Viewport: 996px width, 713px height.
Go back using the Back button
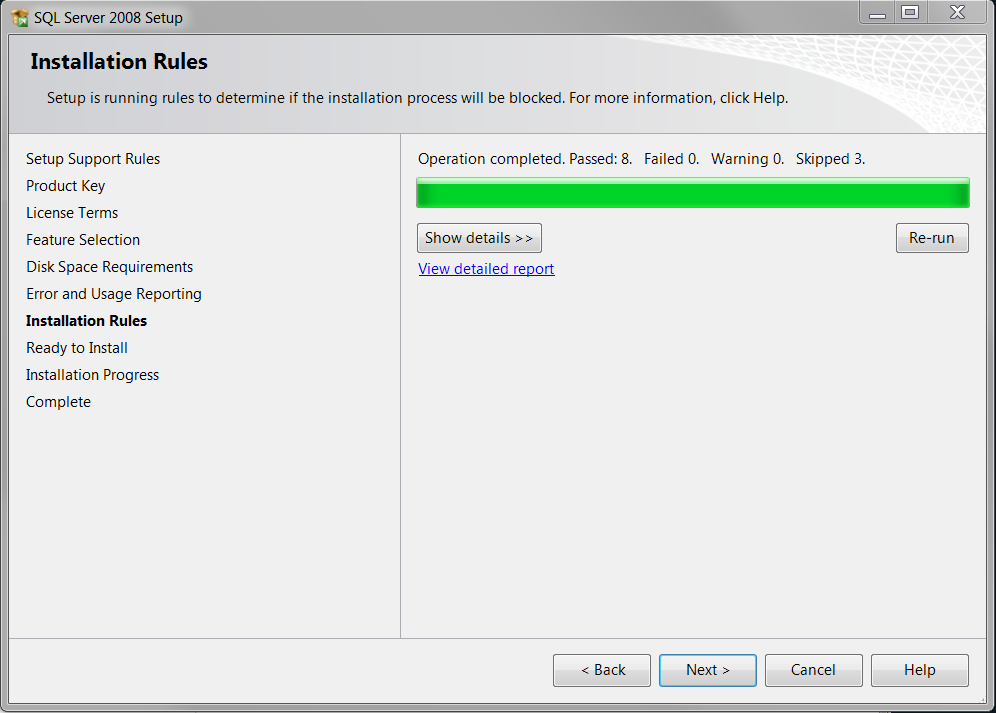coord(602,670)
